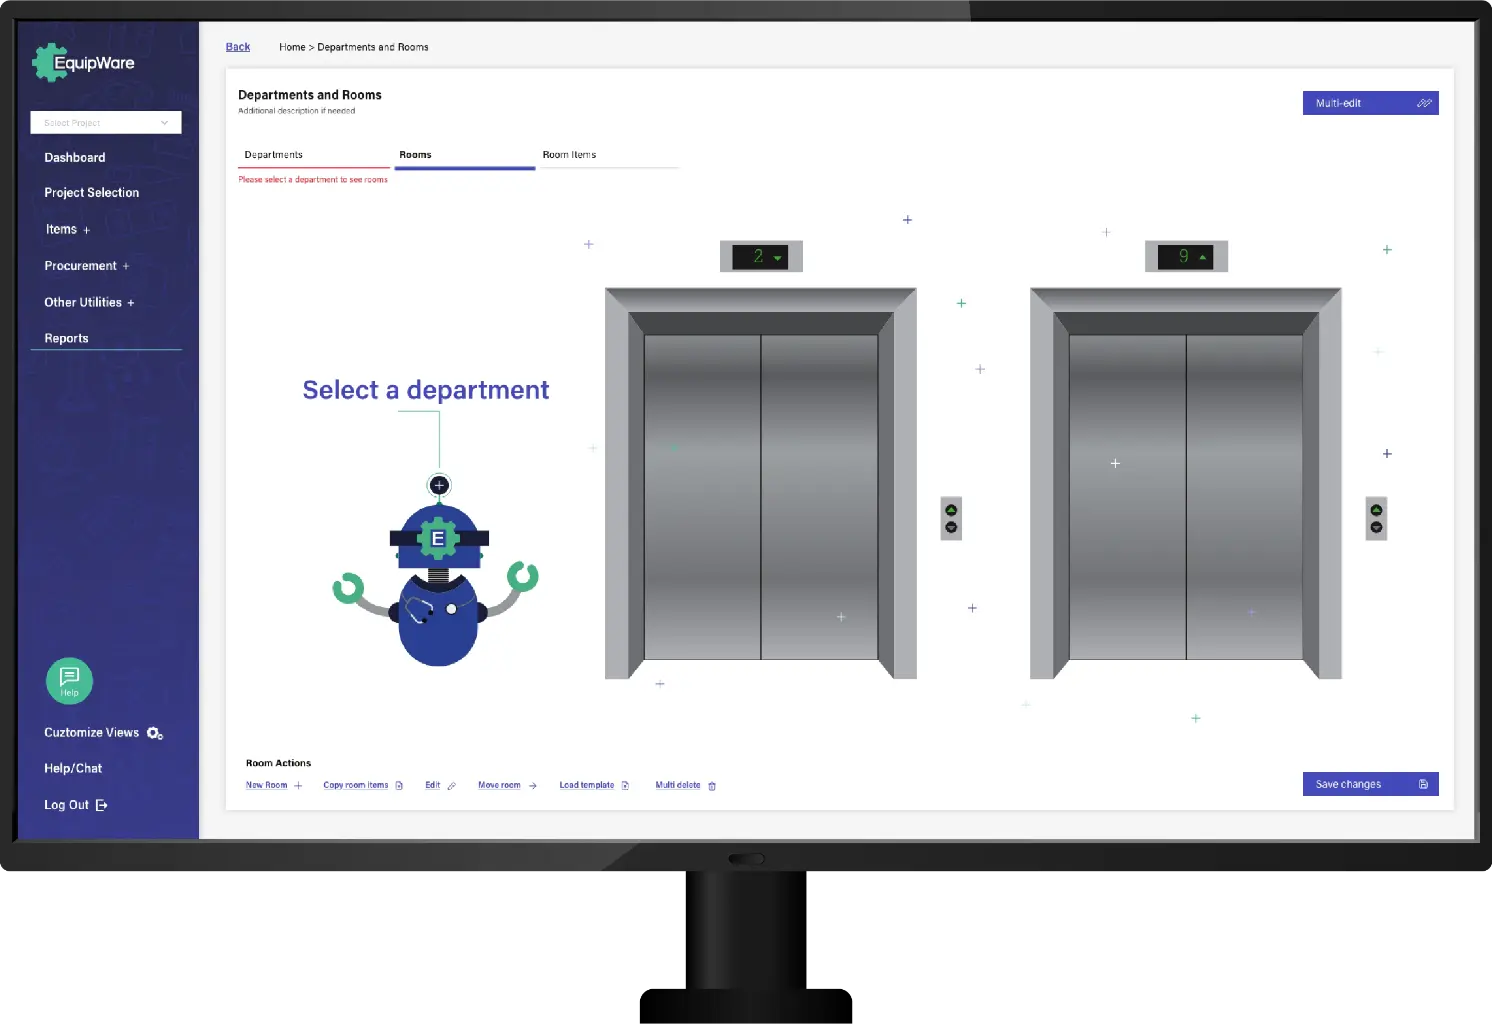Viewport: 1492px width, 1024px height.
Task: Click the Move room arrow icon
Action: coord(532,785)
